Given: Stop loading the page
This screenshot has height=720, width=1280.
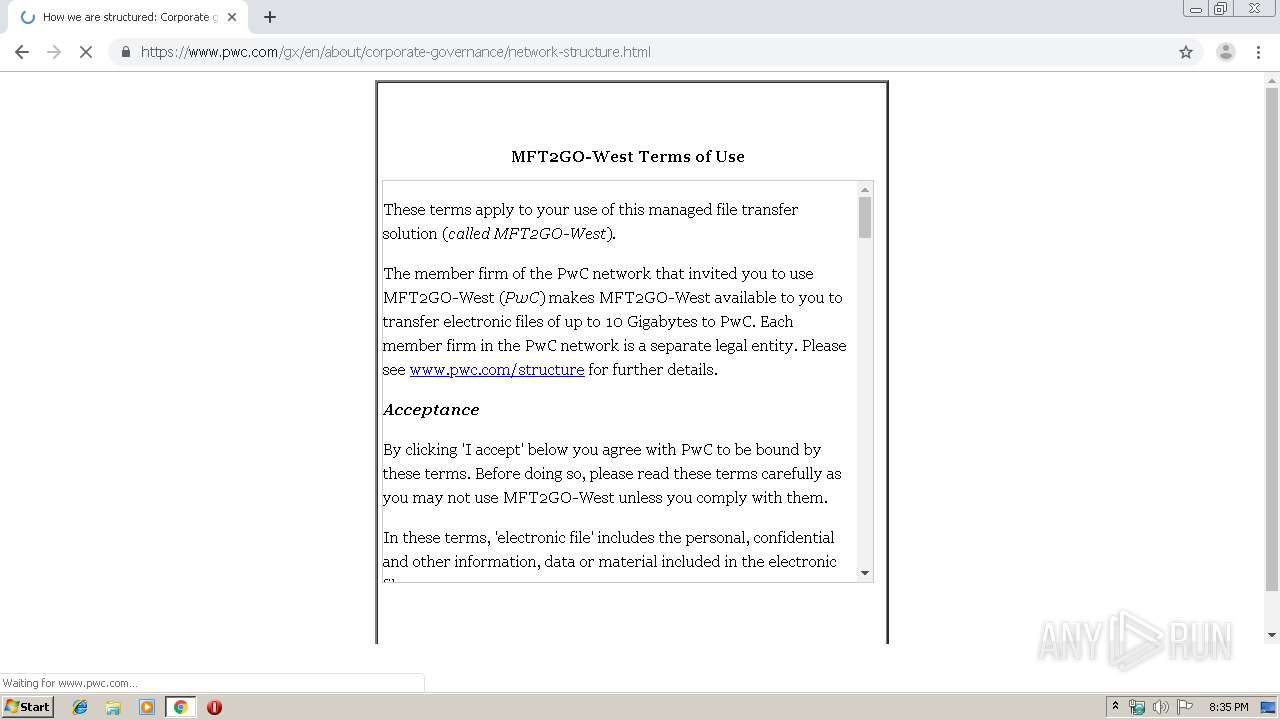Looking at the screenshot, I should (86, 52).
